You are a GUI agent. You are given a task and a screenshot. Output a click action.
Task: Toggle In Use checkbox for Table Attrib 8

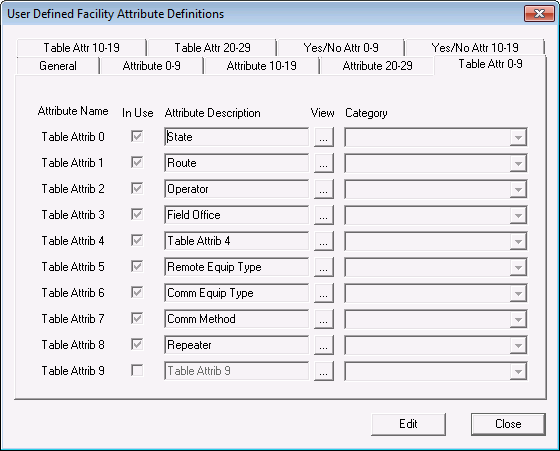(137, 345)
